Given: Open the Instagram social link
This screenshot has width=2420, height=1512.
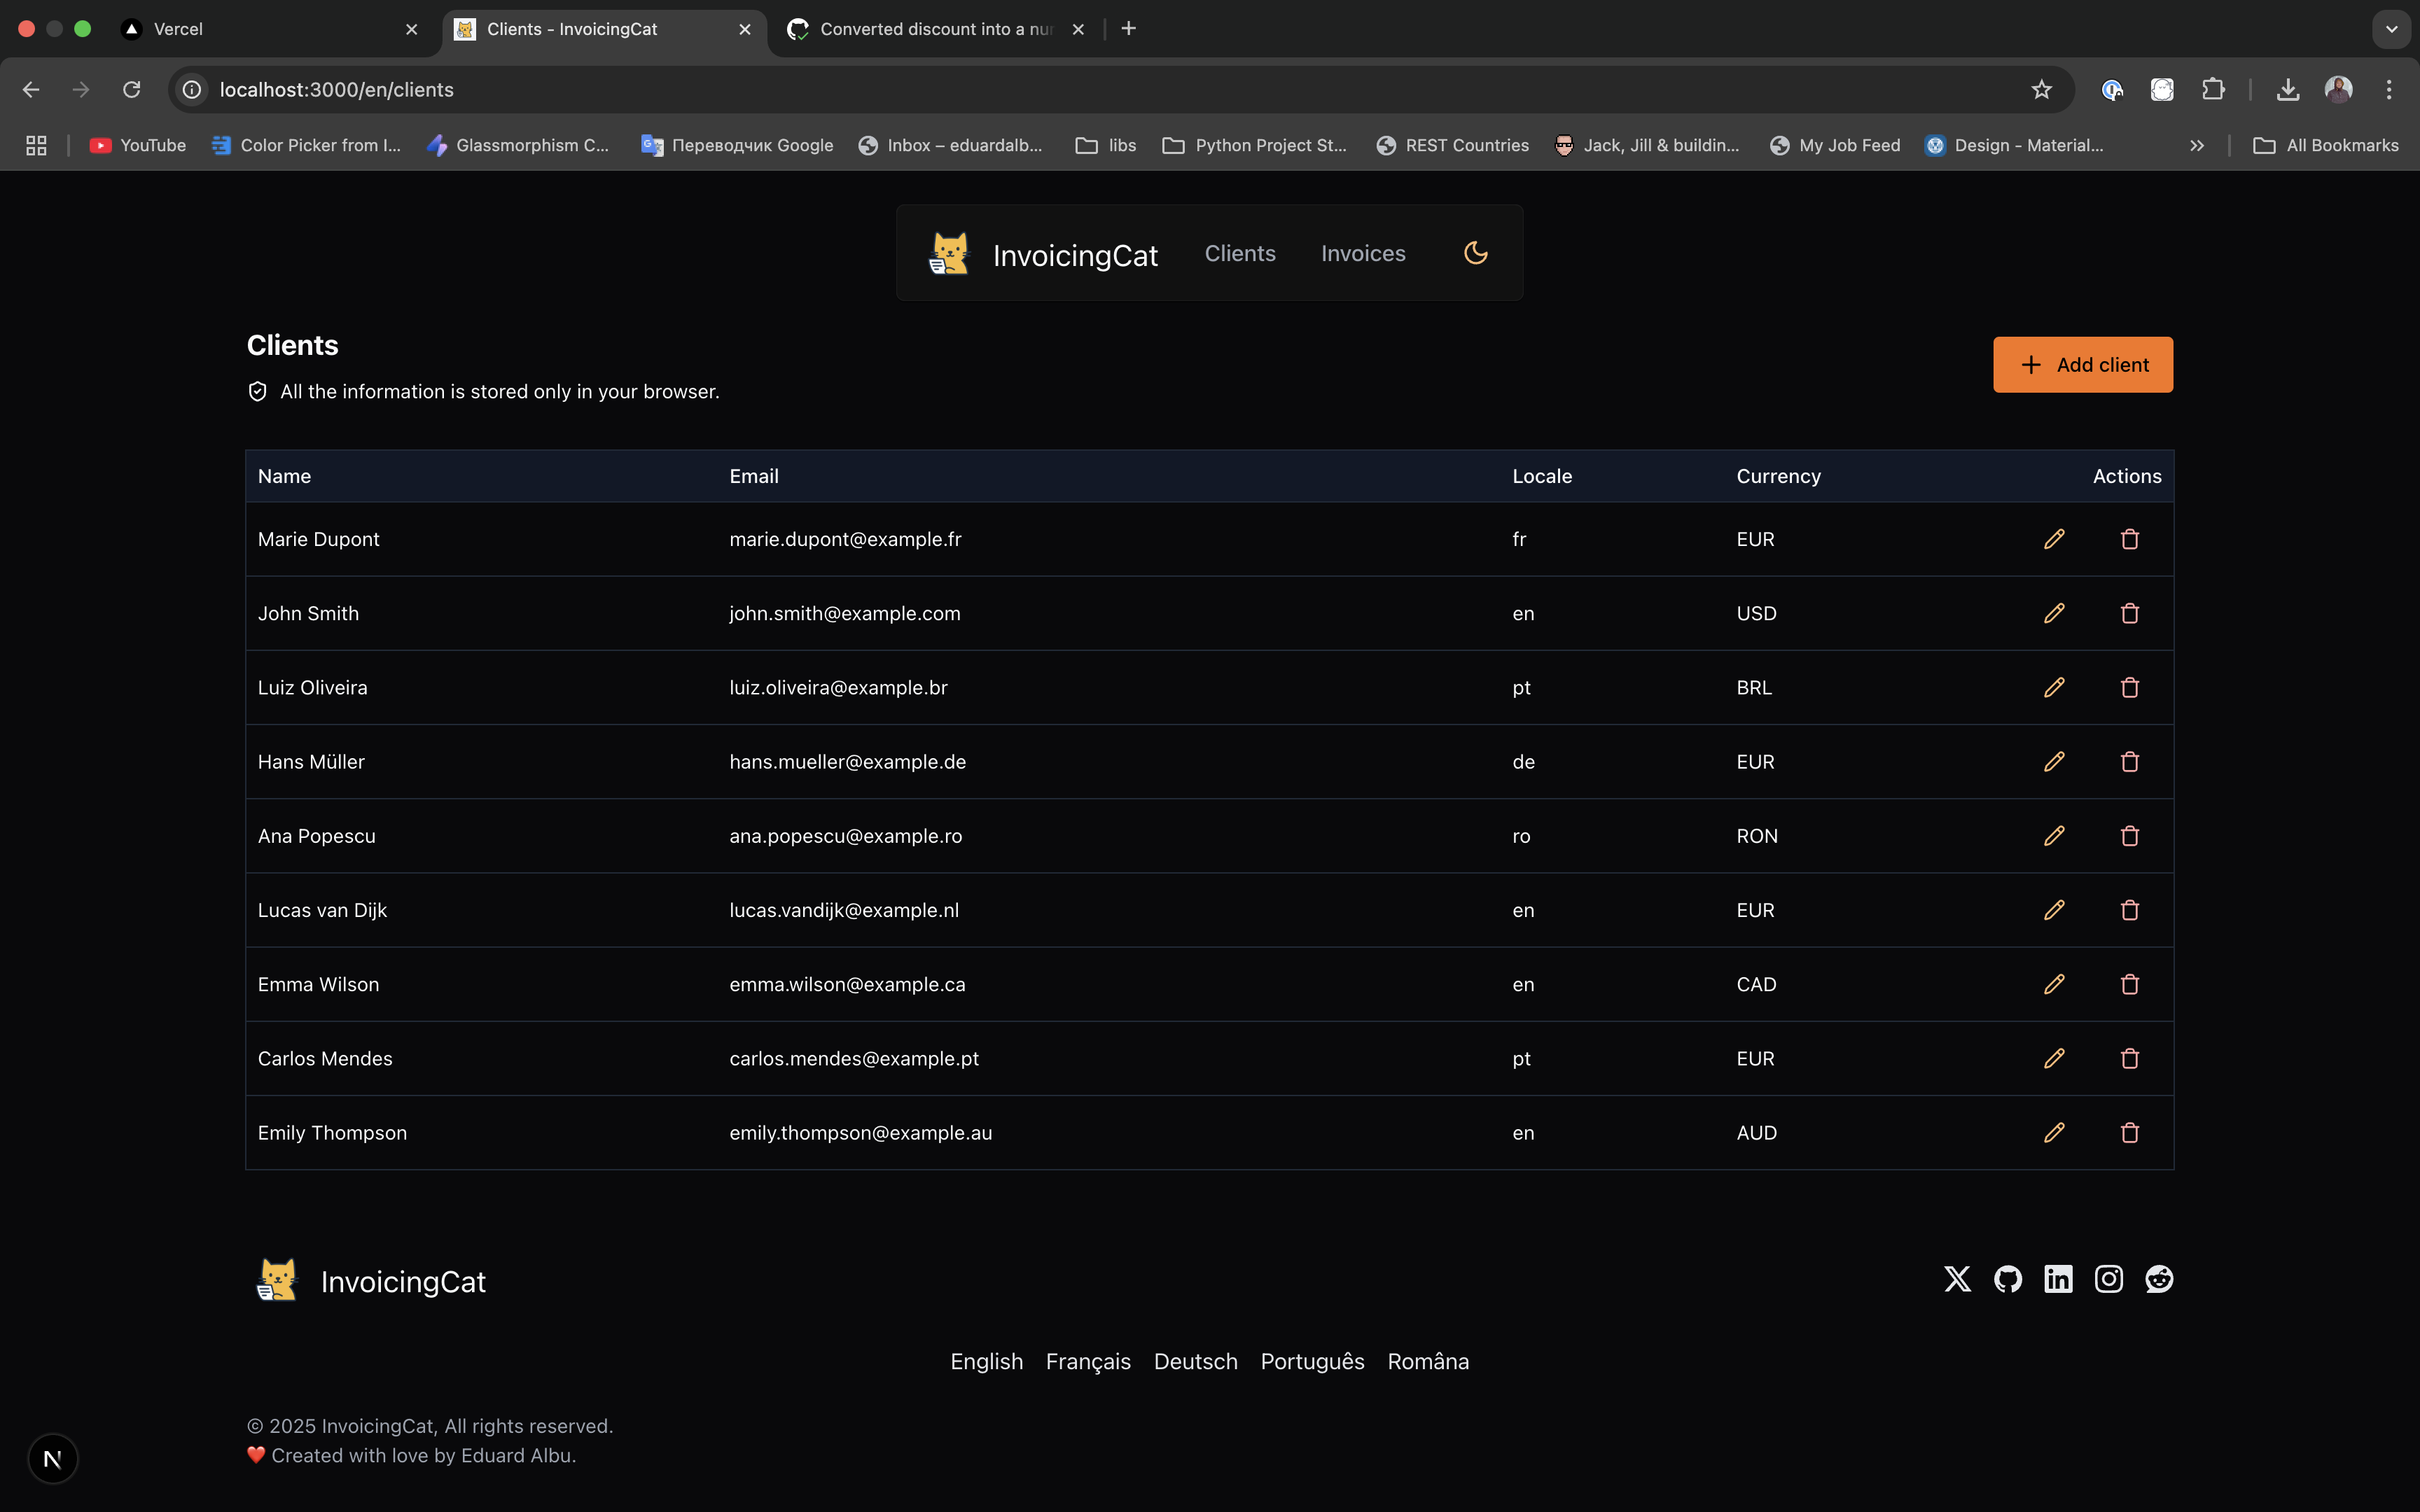Looking at the screenshot, I should 2109,1279.
